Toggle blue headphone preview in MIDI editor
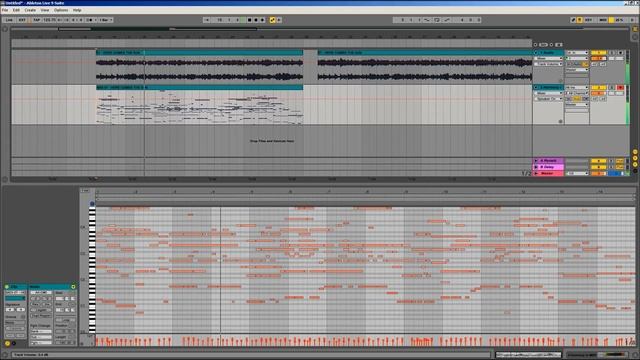 click(x=92, y=204)
